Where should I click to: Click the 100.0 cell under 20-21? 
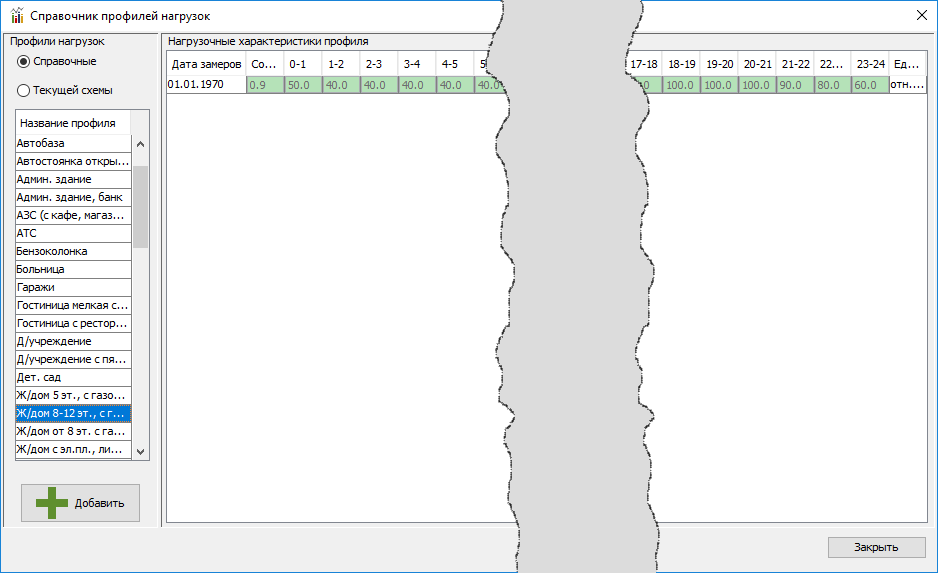757,85
